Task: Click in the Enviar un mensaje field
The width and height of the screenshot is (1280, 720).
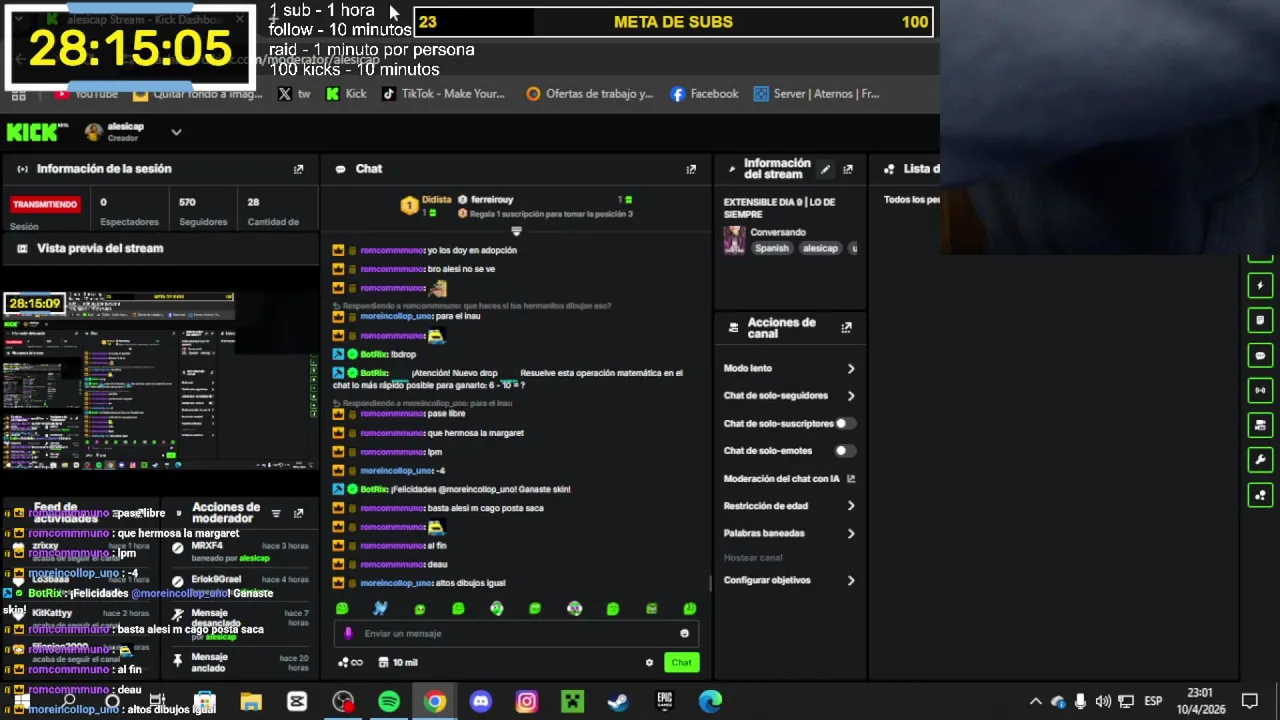Action: pos(515,633)
